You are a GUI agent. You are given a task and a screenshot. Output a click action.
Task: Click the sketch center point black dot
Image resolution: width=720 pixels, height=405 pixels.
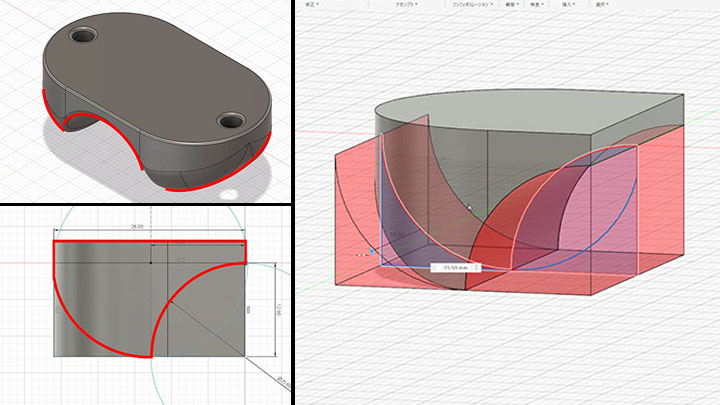pyautogui.click(x=150, y=261)
